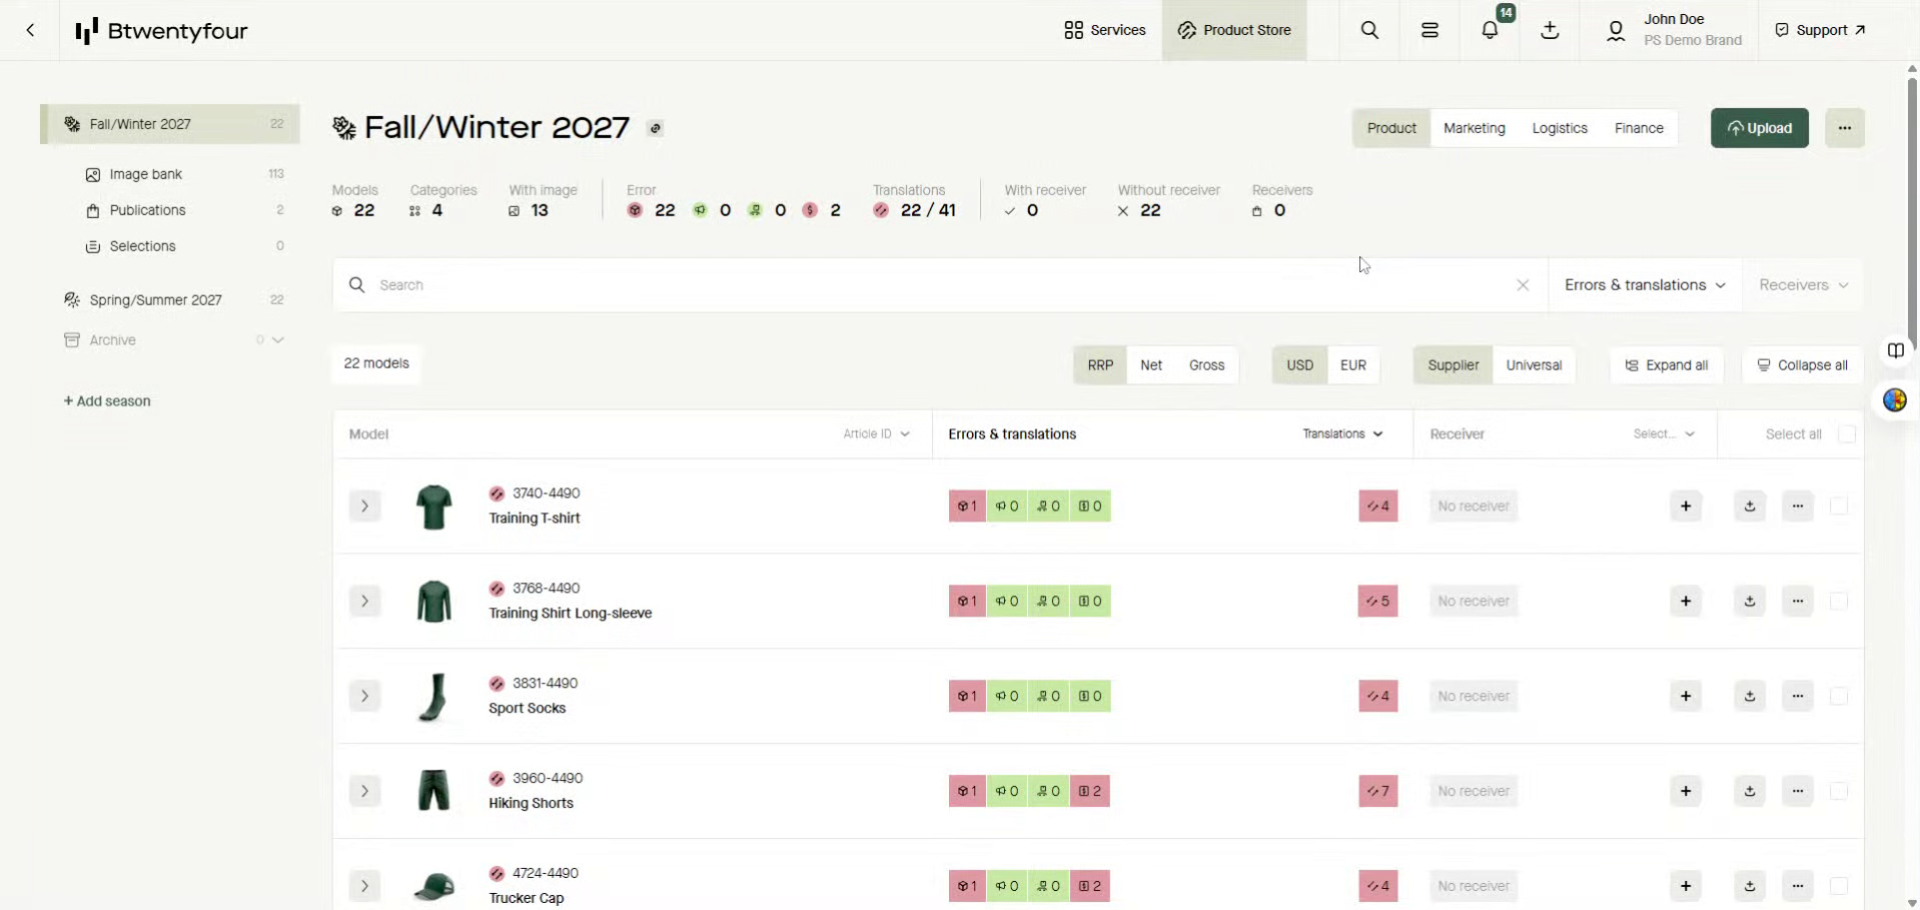Switch currency to EUR

coord(1353,365)
